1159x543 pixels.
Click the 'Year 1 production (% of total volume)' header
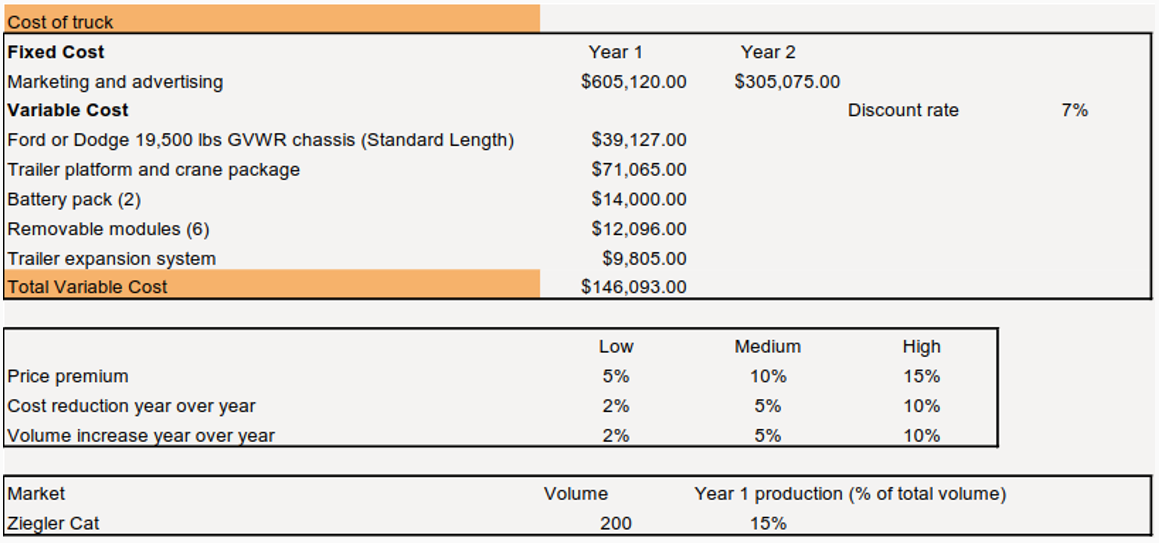[850, 494]
